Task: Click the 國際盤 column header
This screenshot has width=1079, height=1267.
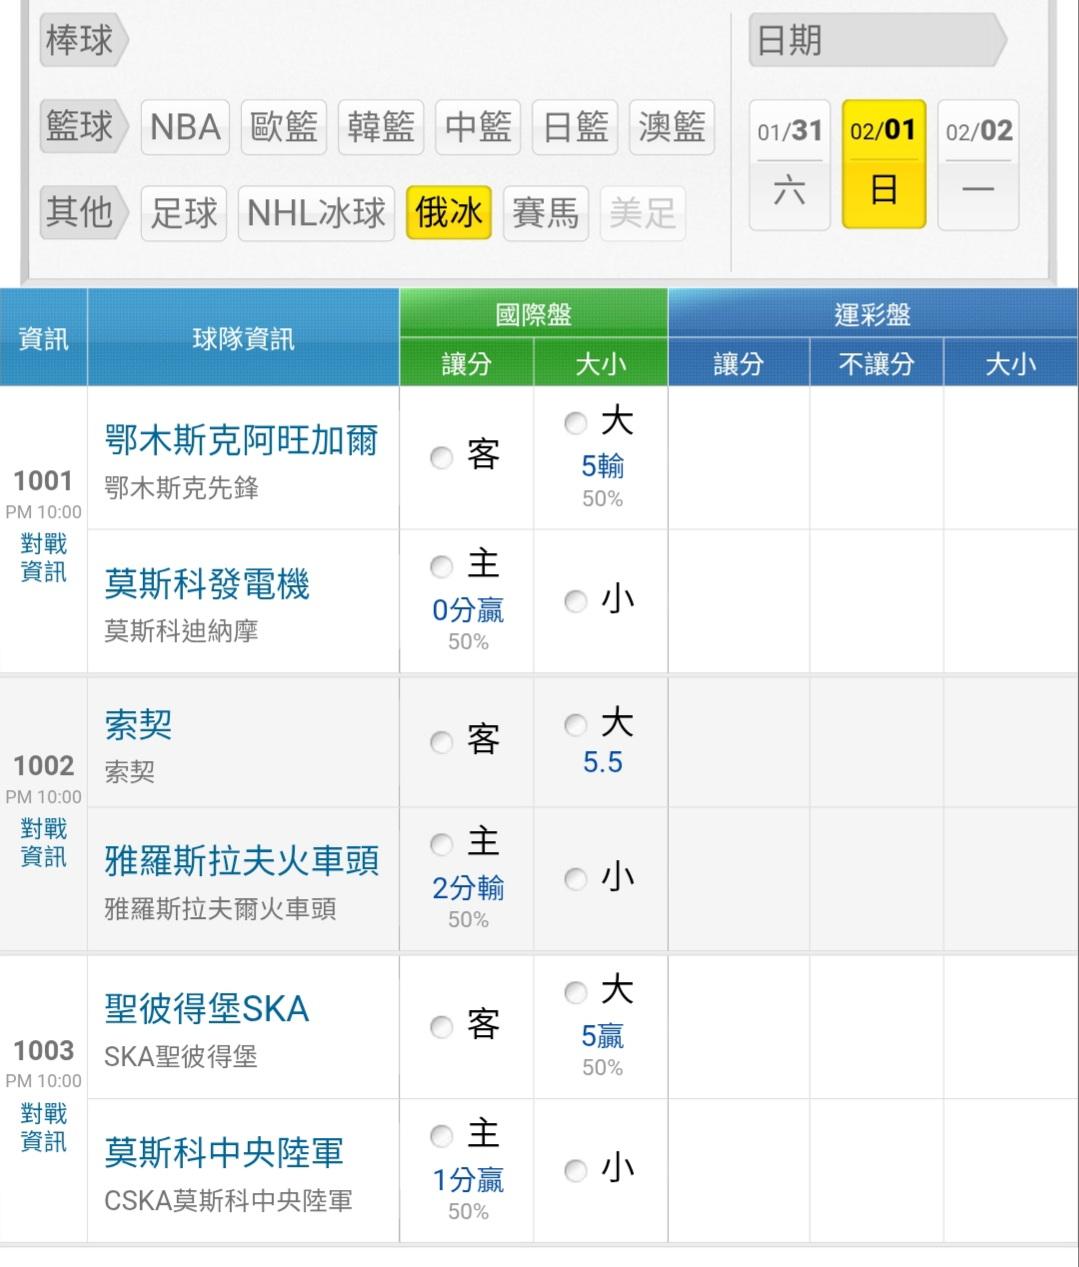Action: pyautogui.click(x=533, y=315)
